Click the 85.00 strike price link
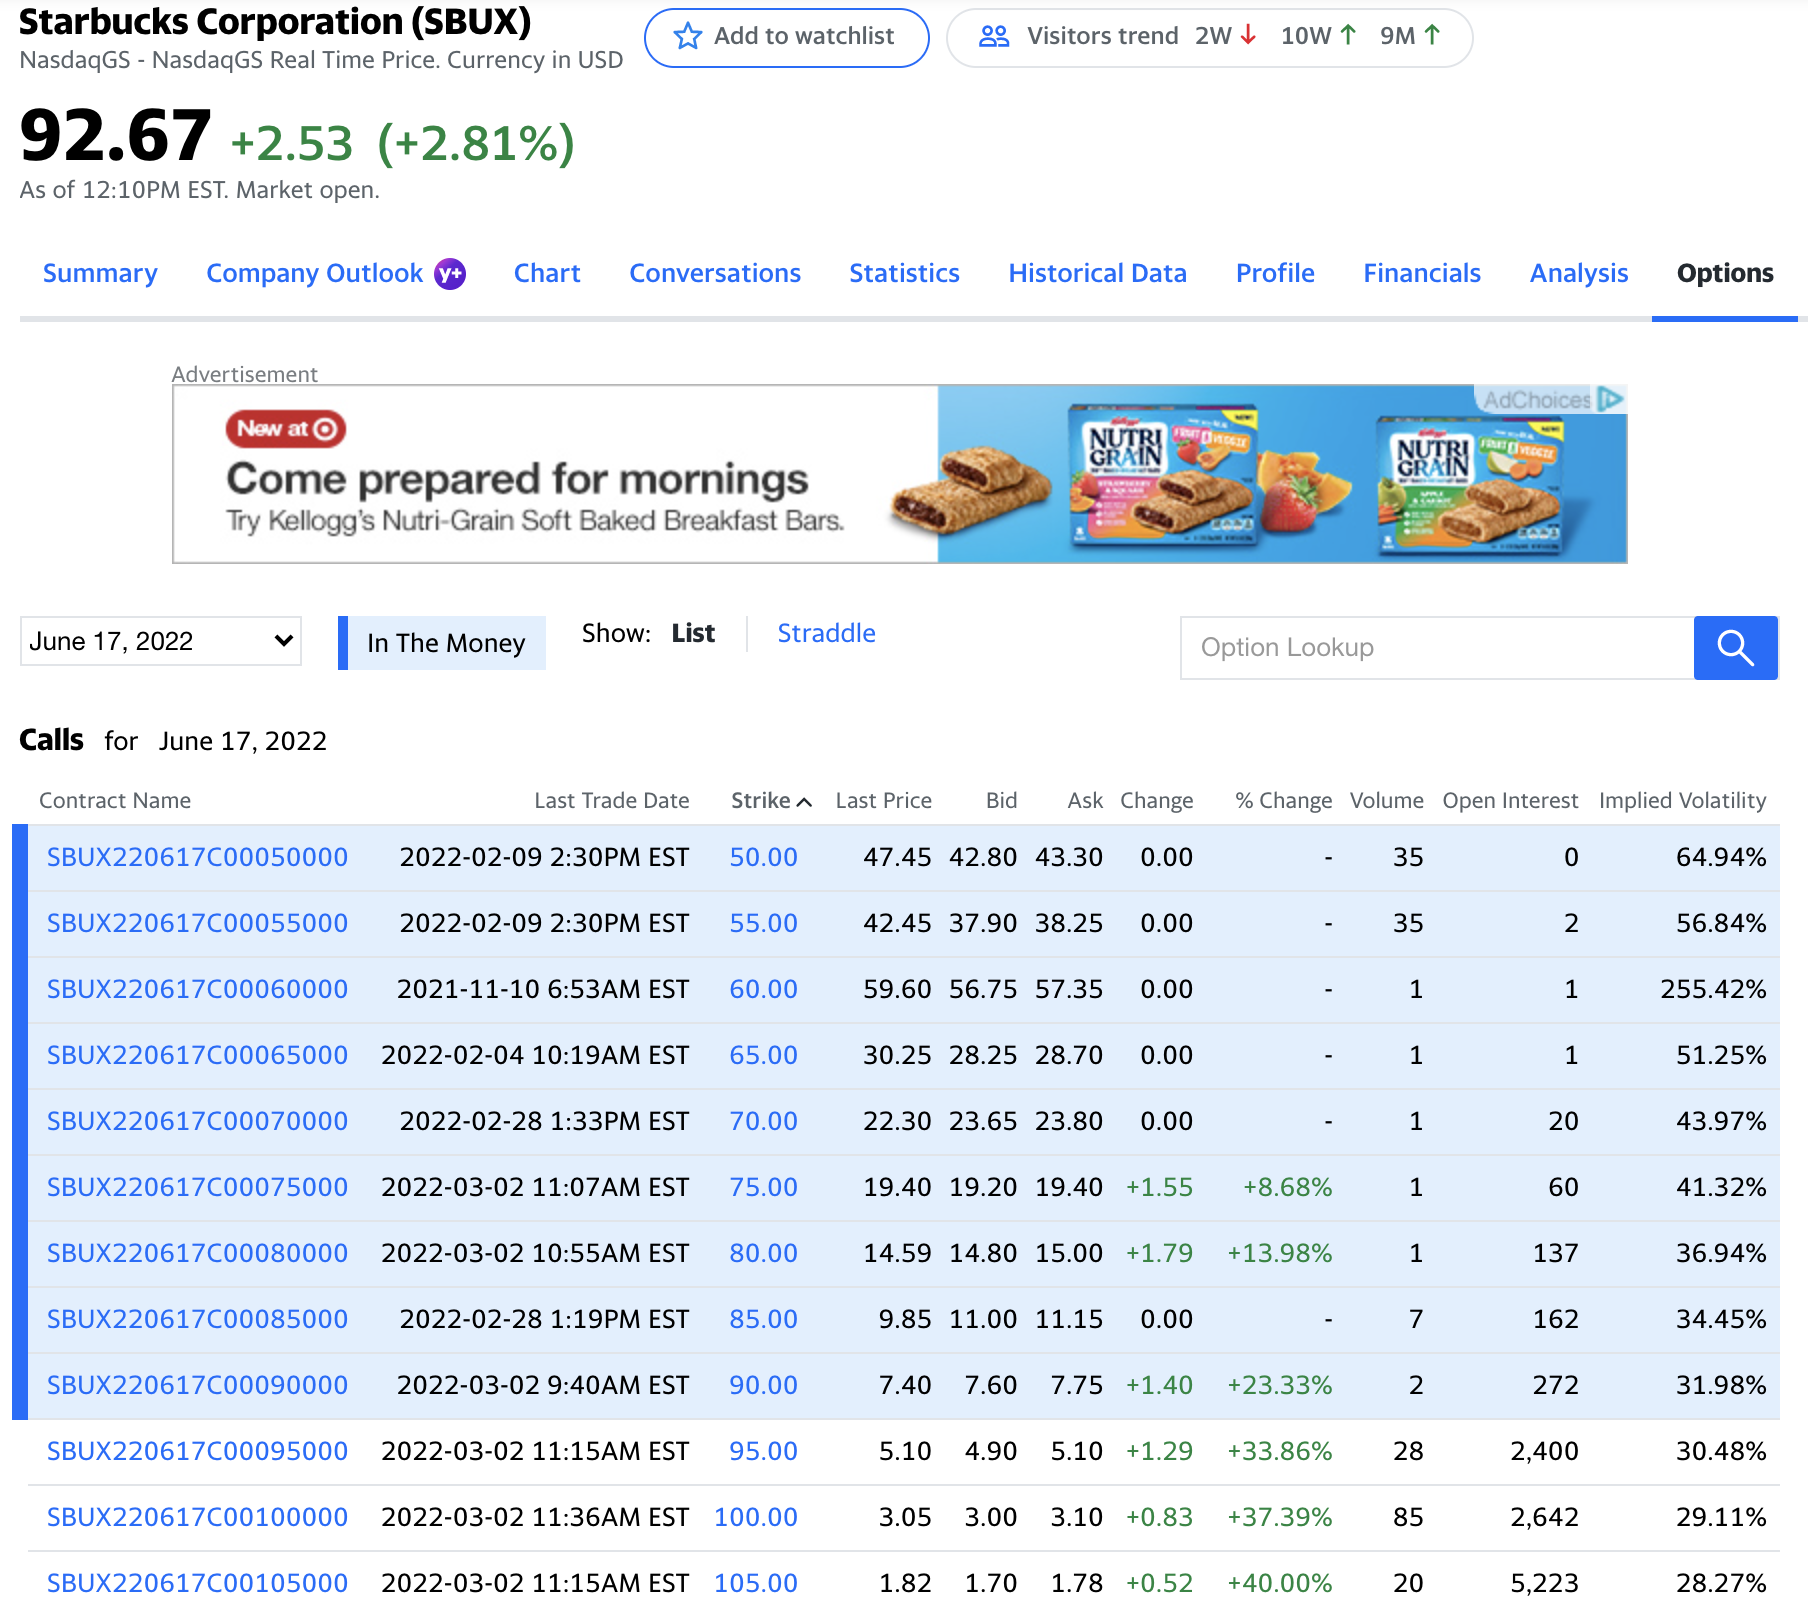The height and width of the screenshot is (1616, 1808). (763, 1319)
